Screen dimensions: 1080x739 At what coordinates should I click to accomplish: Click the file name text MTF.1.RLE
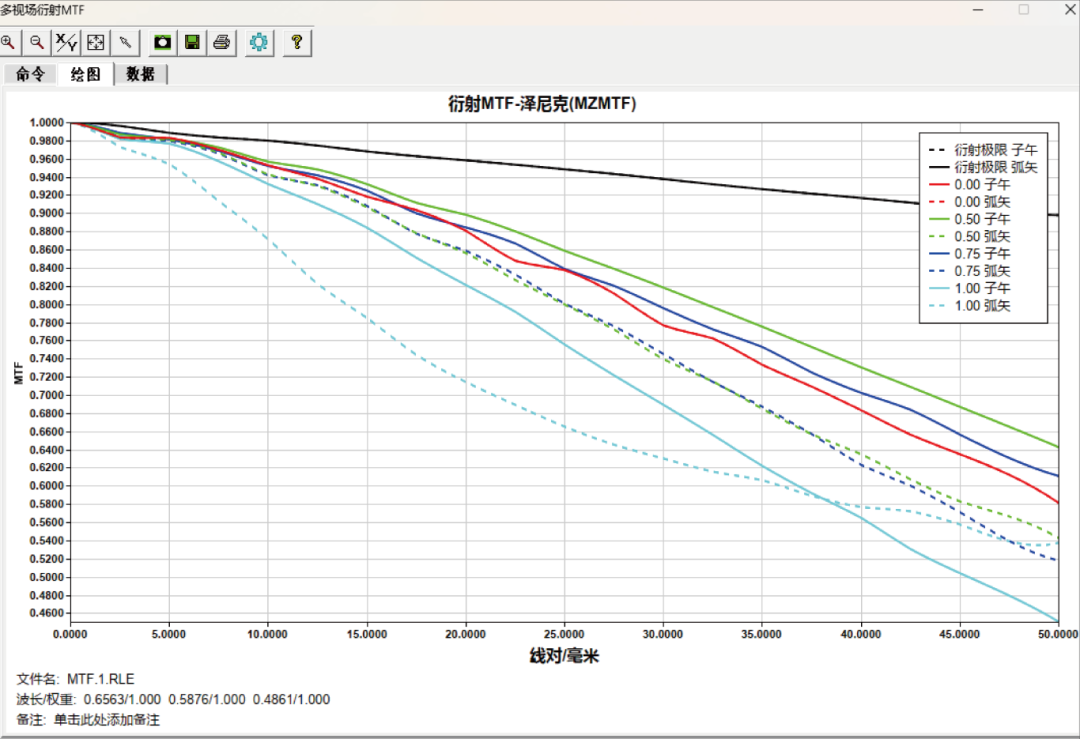point(101,679)
